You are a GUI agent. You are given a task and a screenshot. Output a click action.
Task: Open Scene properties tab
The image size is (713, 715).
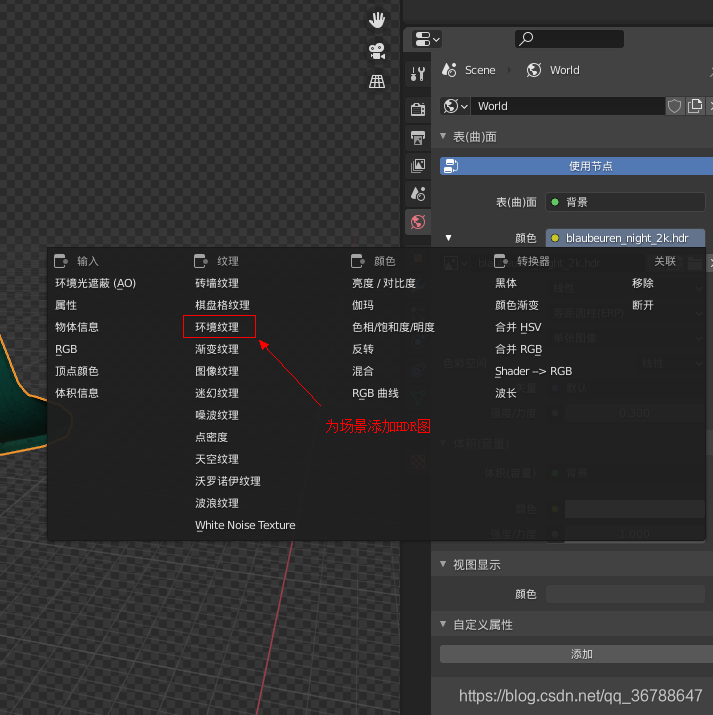(x=418, y=194)
